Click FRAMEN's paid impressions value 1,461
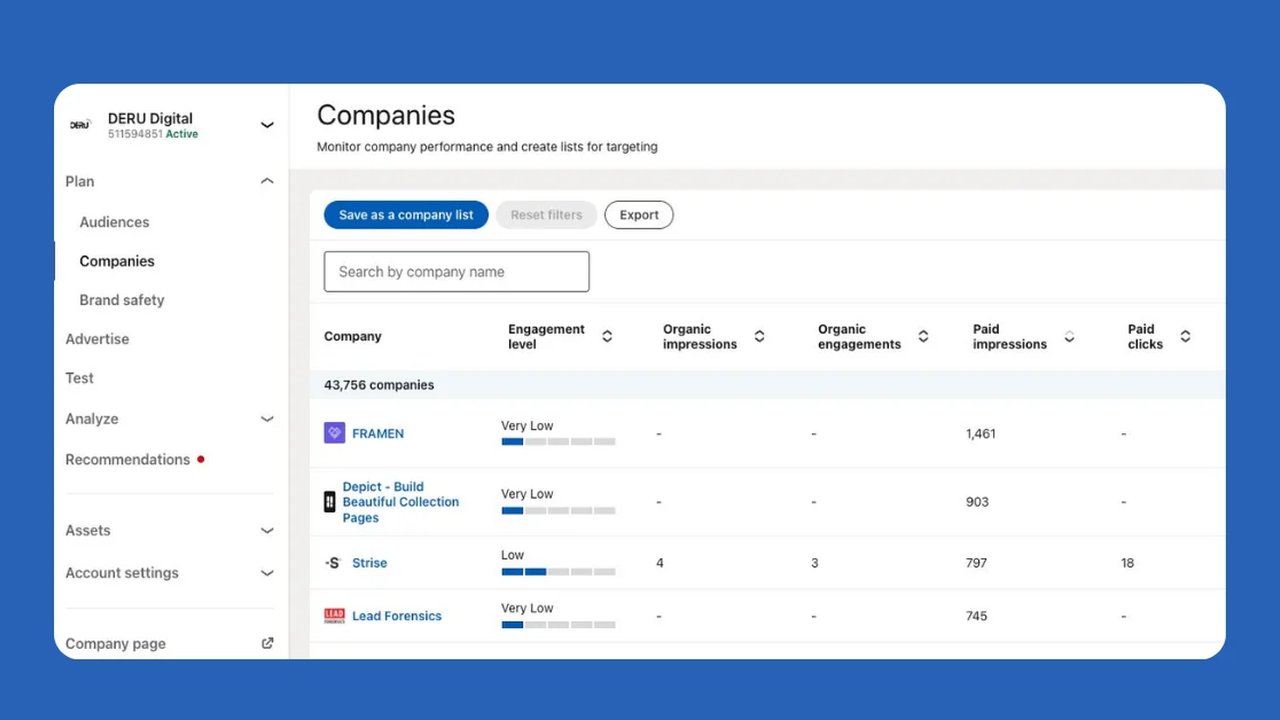The image size is (1280, 720). pos(981,434)
